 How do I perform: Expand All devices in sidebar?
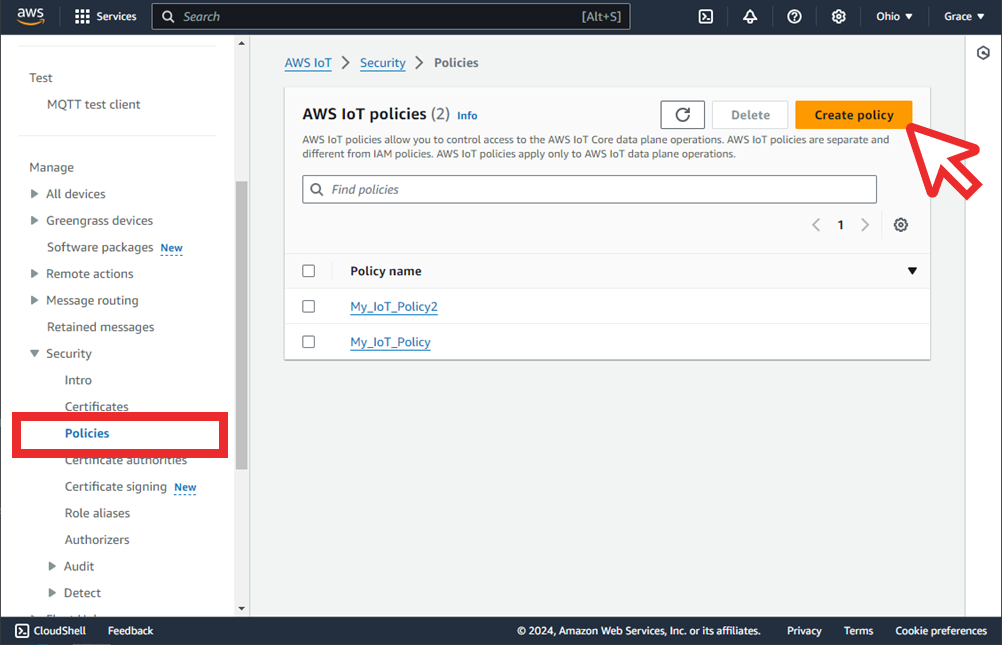click(x=35, y=194)
